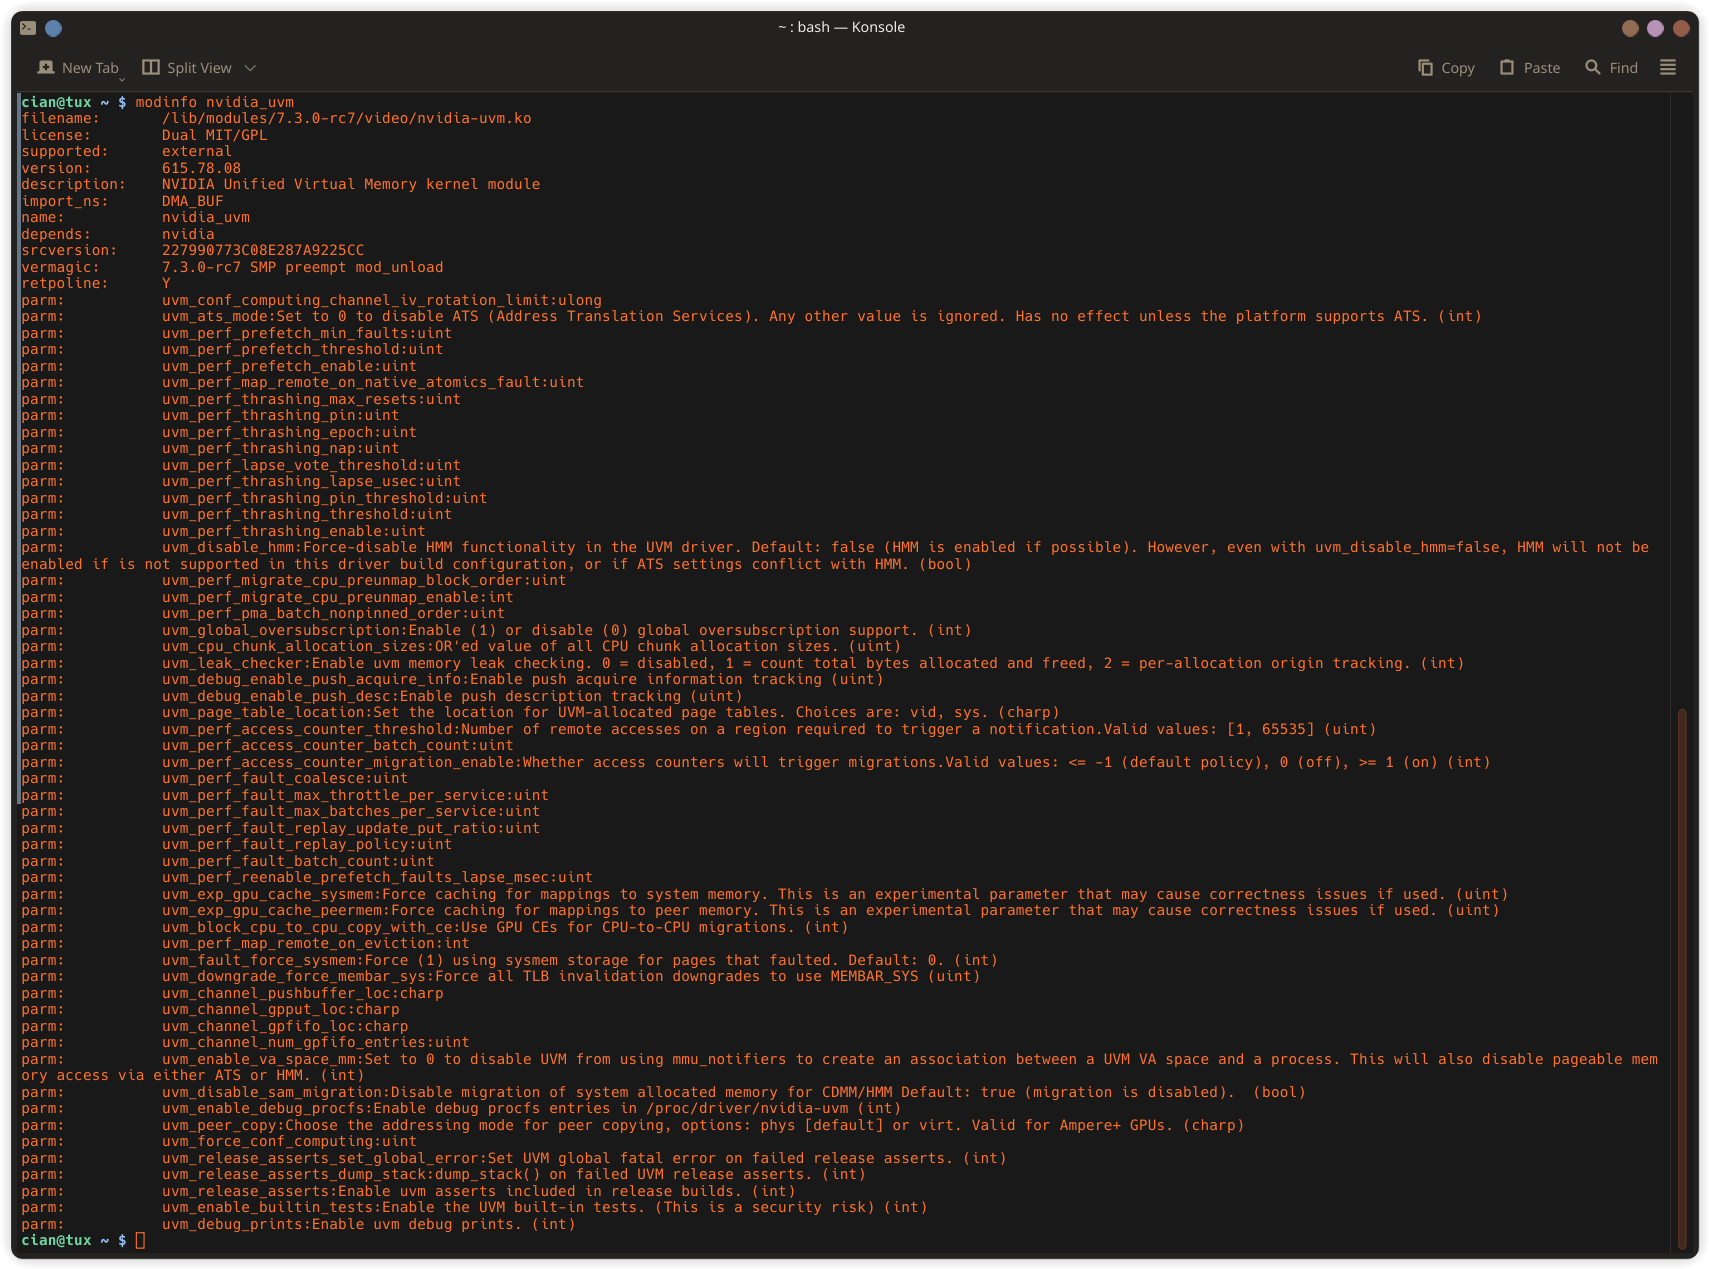Screen dimensions: 1709x1269
Task: Click parameter uvm_perf_prefetch_enable:uint
Action: pyautogui.click(x=289, y=366)
